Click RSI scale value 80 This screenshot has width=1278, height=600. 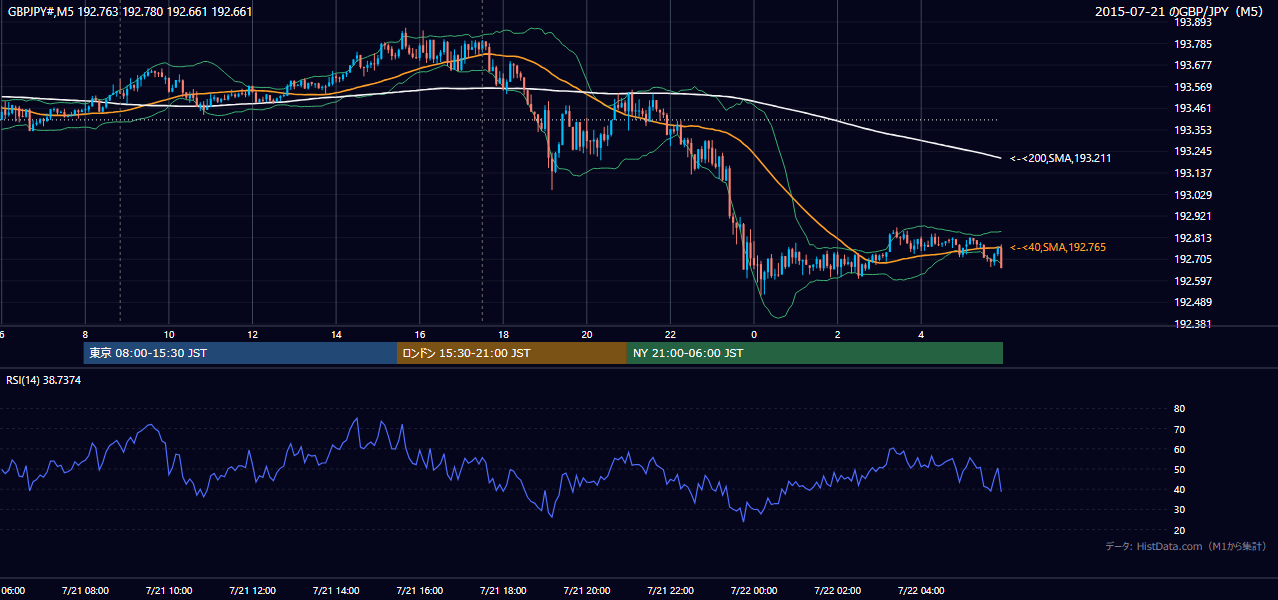[x=1180, y=409]
